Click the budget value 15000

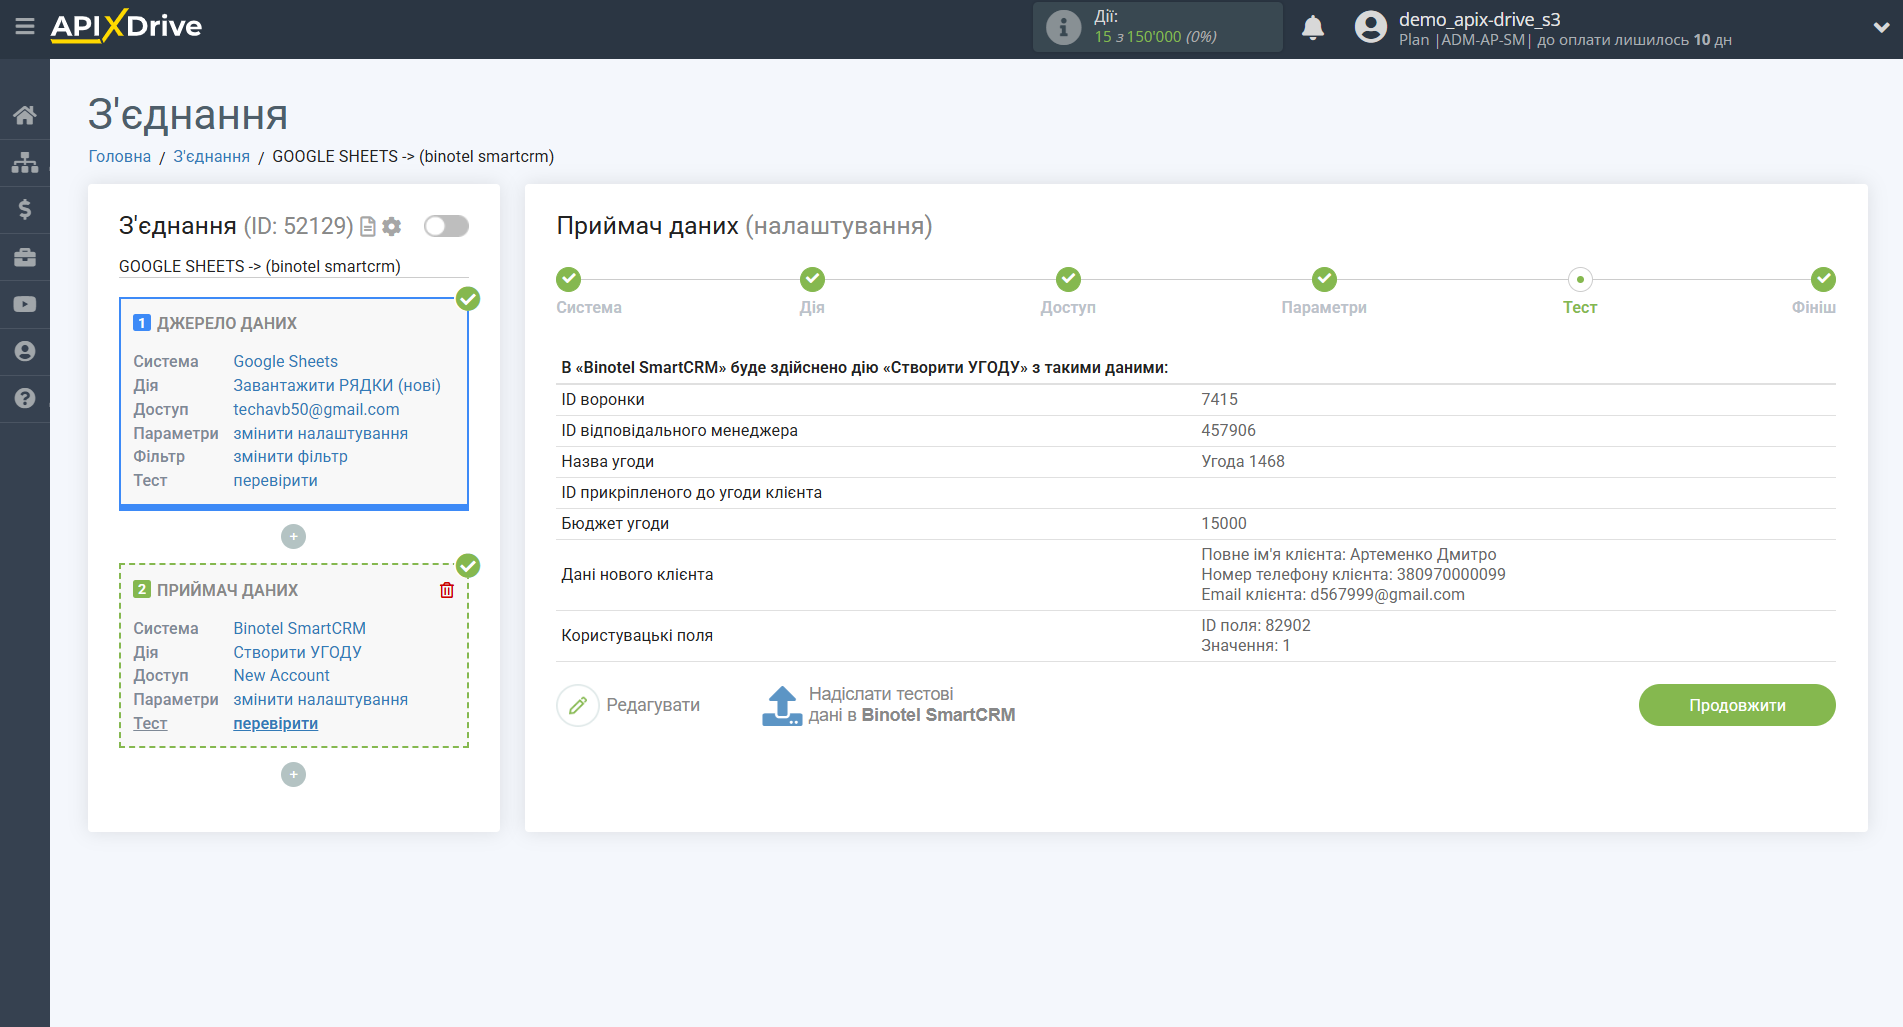tap(1224, 523)
